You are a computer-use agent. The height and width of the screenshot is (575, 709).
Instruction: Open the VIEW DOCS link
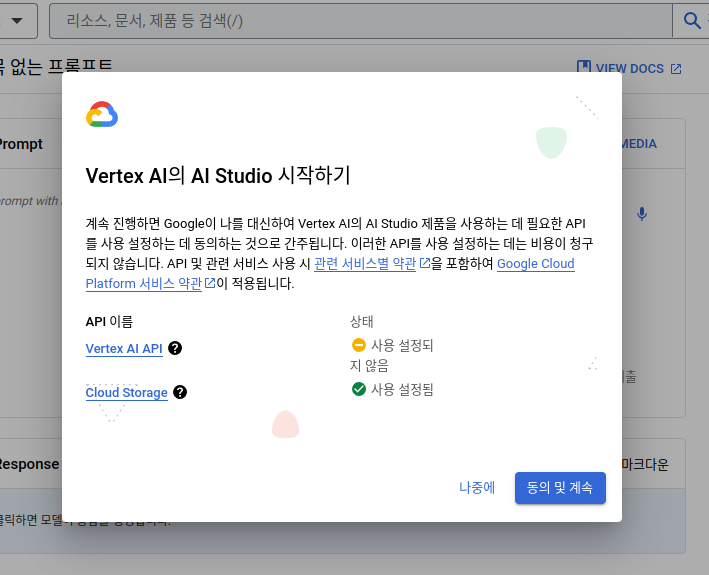pos(630,68)
